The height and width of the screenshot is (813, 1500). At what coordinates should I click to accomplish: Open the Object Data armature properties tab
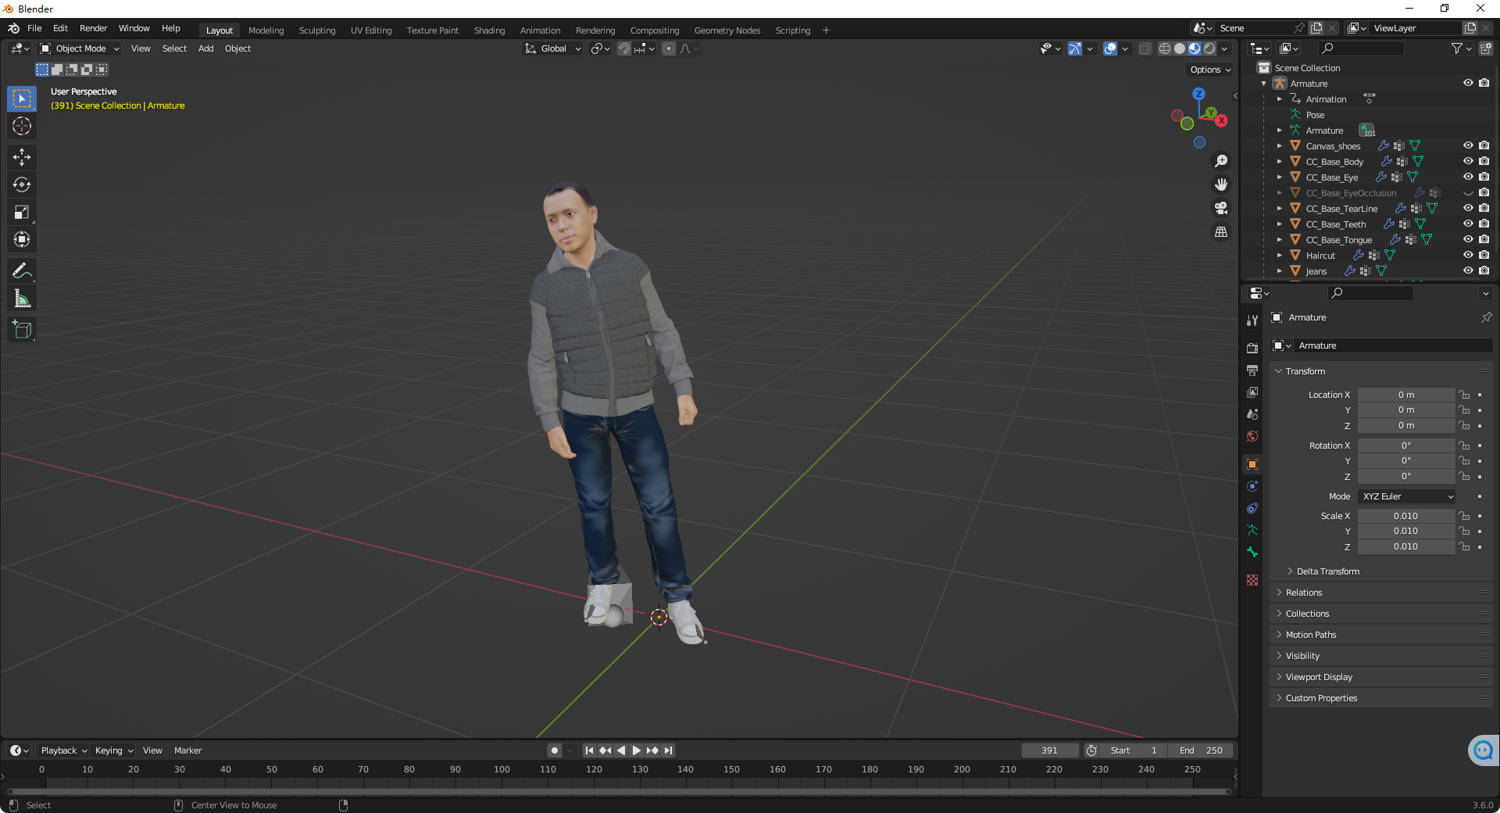click(1252, 530)
